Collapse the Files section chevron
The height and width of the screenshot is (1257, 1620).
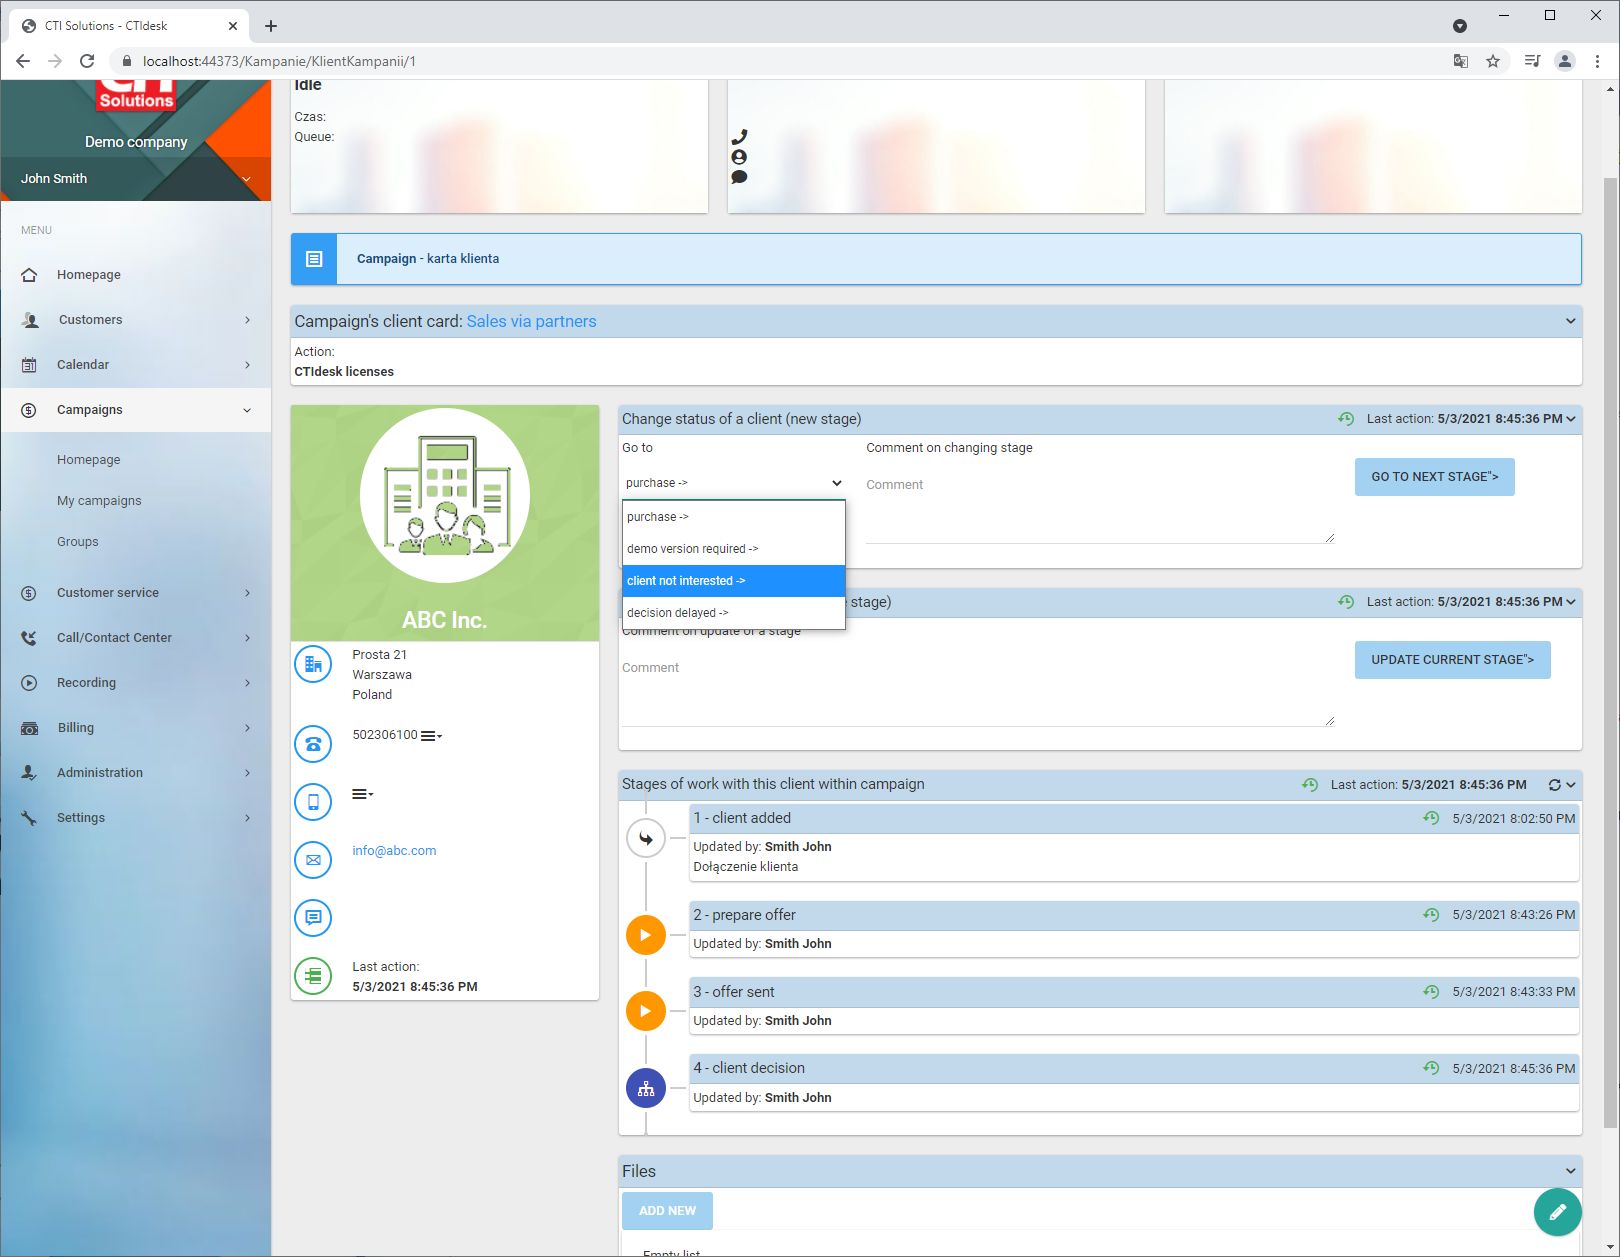pyautogui.click(x=1570, y=1171)
